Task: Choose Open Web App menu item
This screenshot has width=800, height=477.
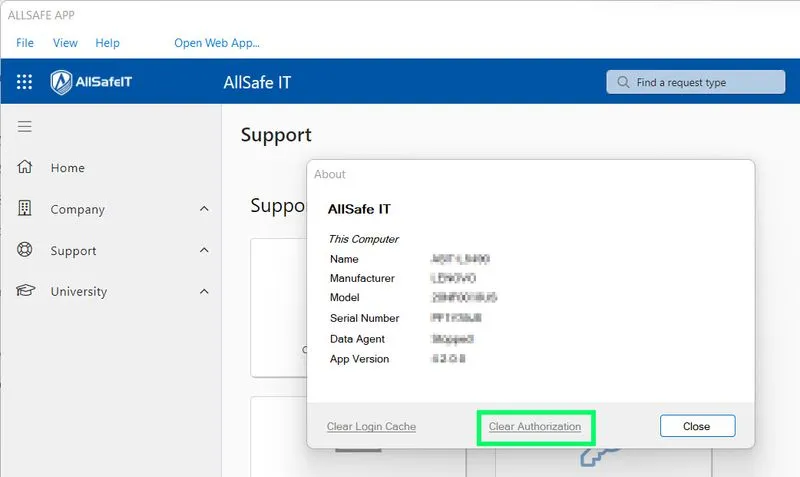Action: tap(217, 43)
